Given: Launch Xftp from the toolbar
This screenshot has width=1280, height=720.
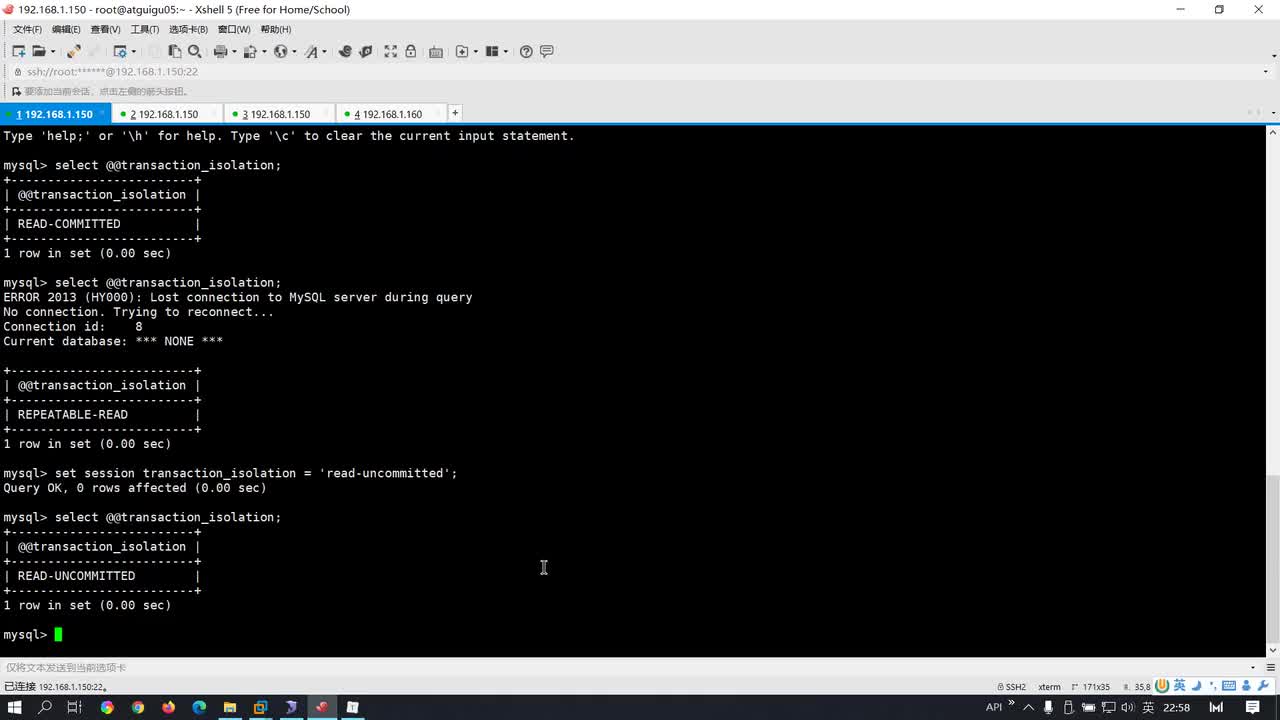Looking at the screenshot, I should pos(345,51).
